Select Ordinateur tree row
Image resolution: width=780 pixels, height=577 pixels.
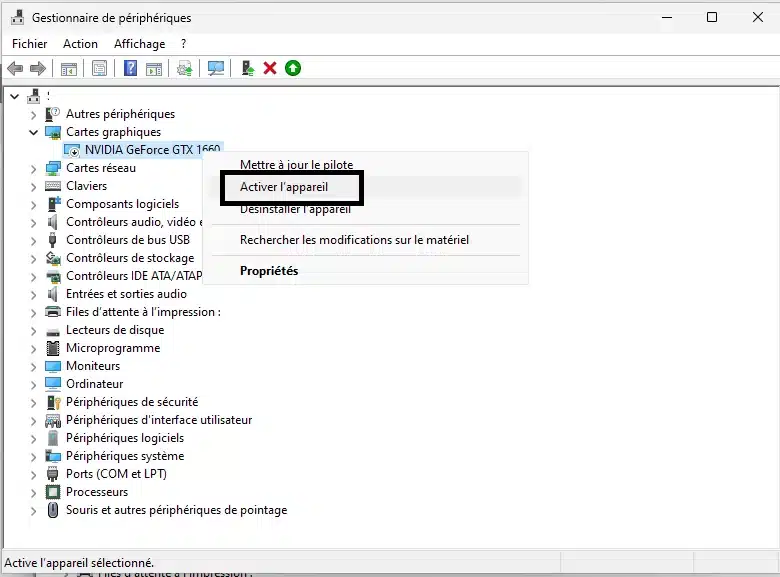coord(95,384)
